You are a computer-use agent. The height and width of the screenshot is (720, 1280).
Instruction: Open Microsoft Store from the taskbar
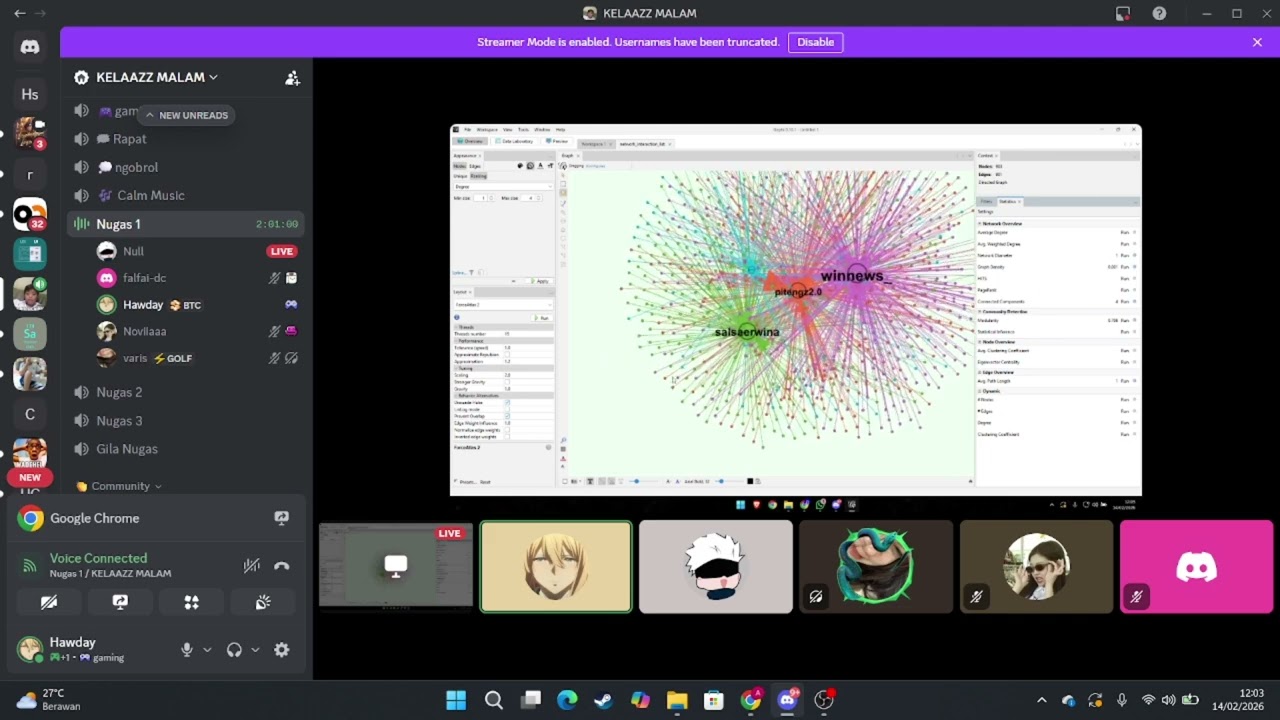click(713, 700)
